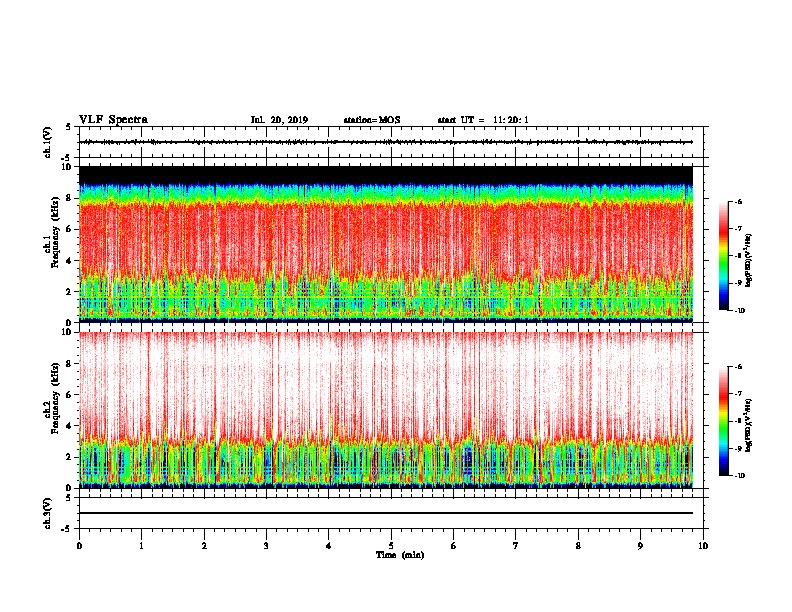Click the flat ch.3 voltage trace line

click(x=386, y=513)
